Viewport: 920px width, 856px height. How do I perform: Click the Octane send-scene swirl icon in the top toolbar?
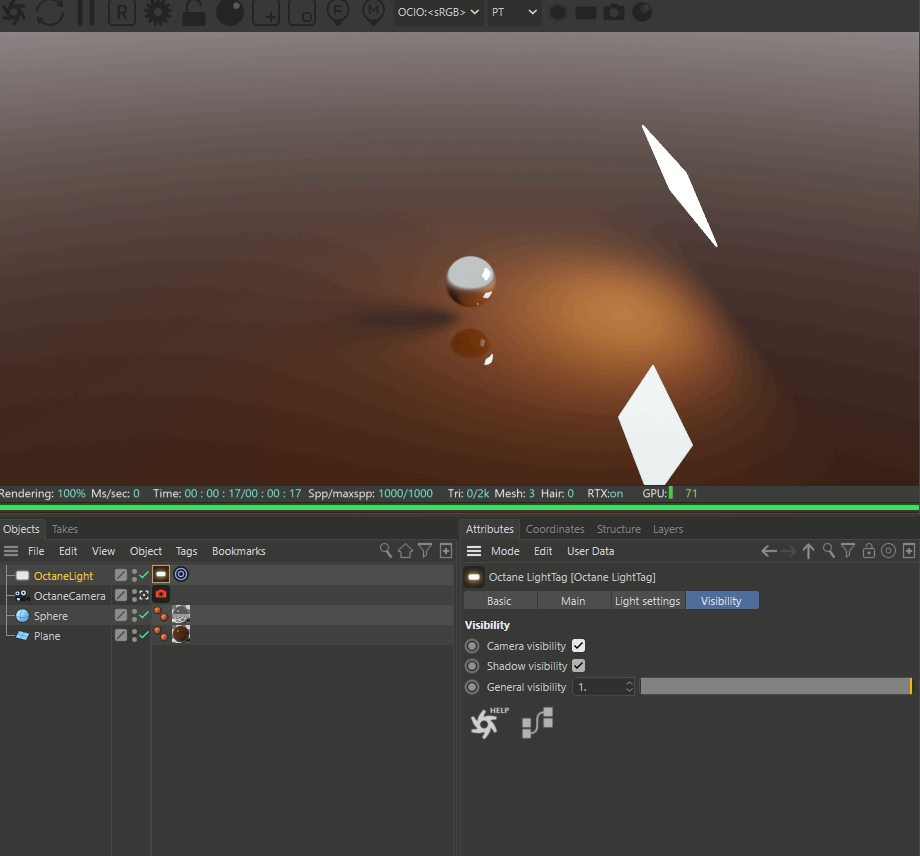tap(13, 12)
